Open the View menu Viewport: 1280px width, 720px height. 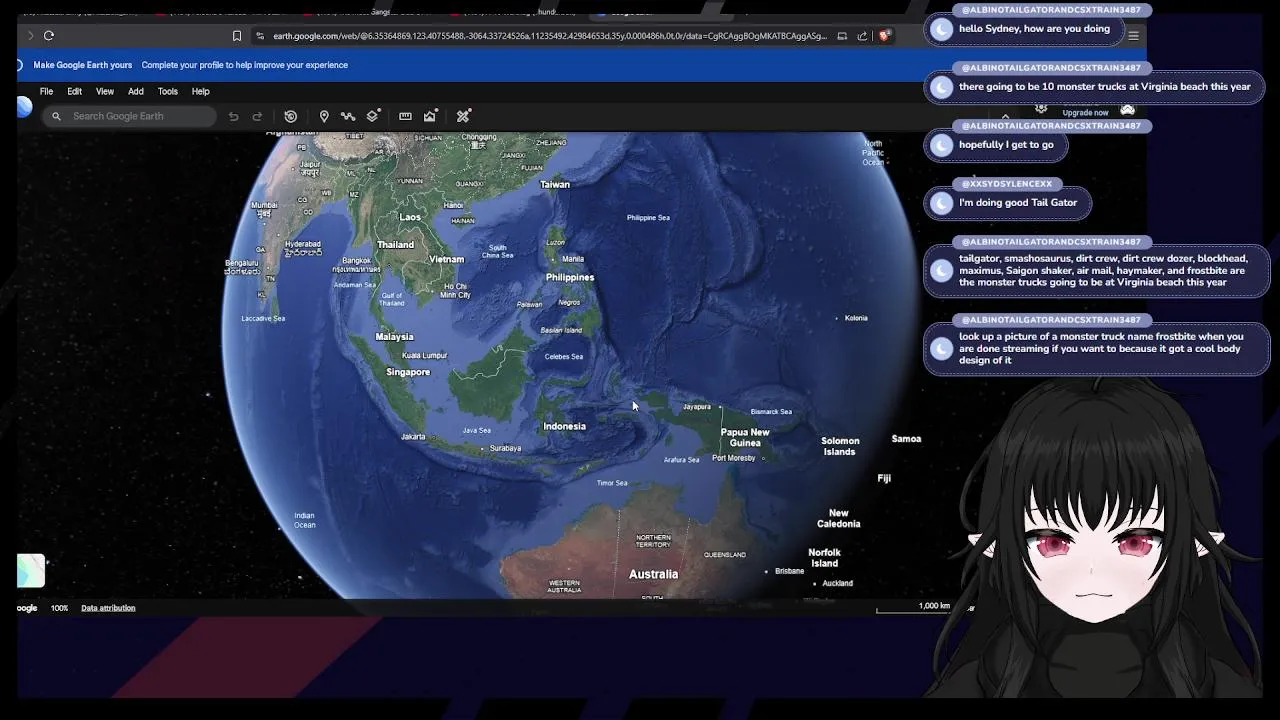click(104, 91)
